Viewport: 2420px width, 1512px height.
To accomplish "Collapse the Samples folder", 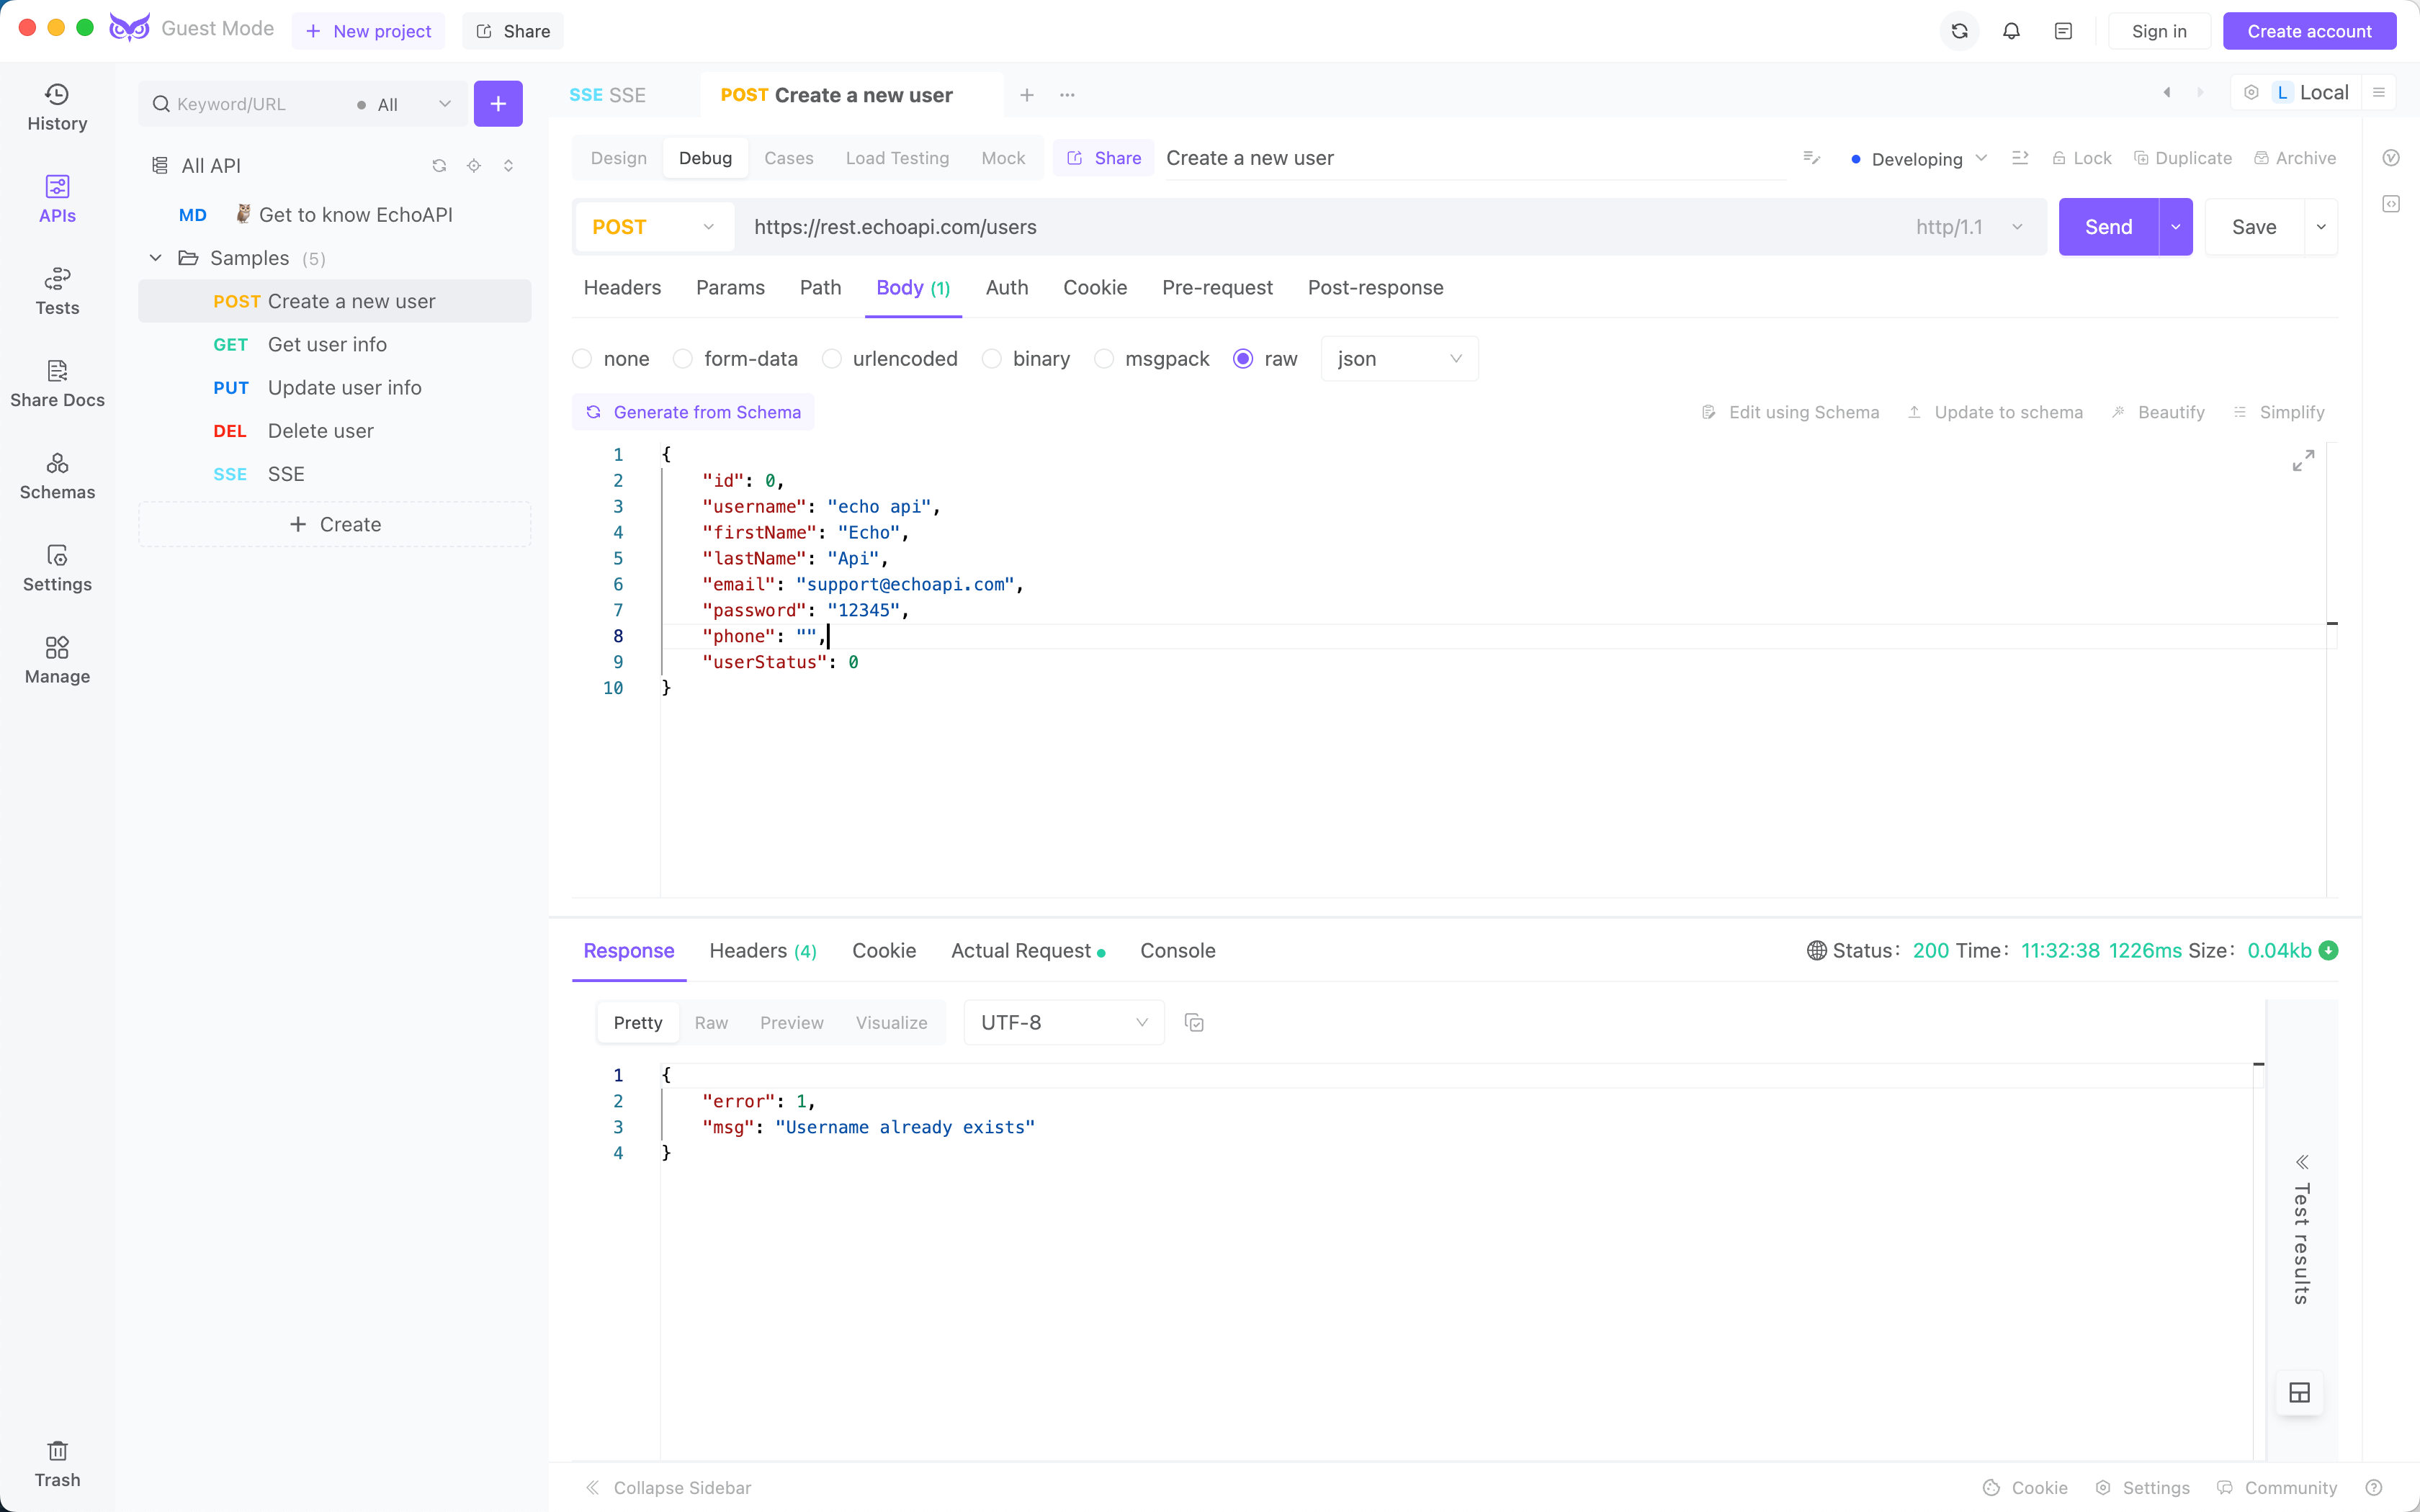I will coord(156,258).
